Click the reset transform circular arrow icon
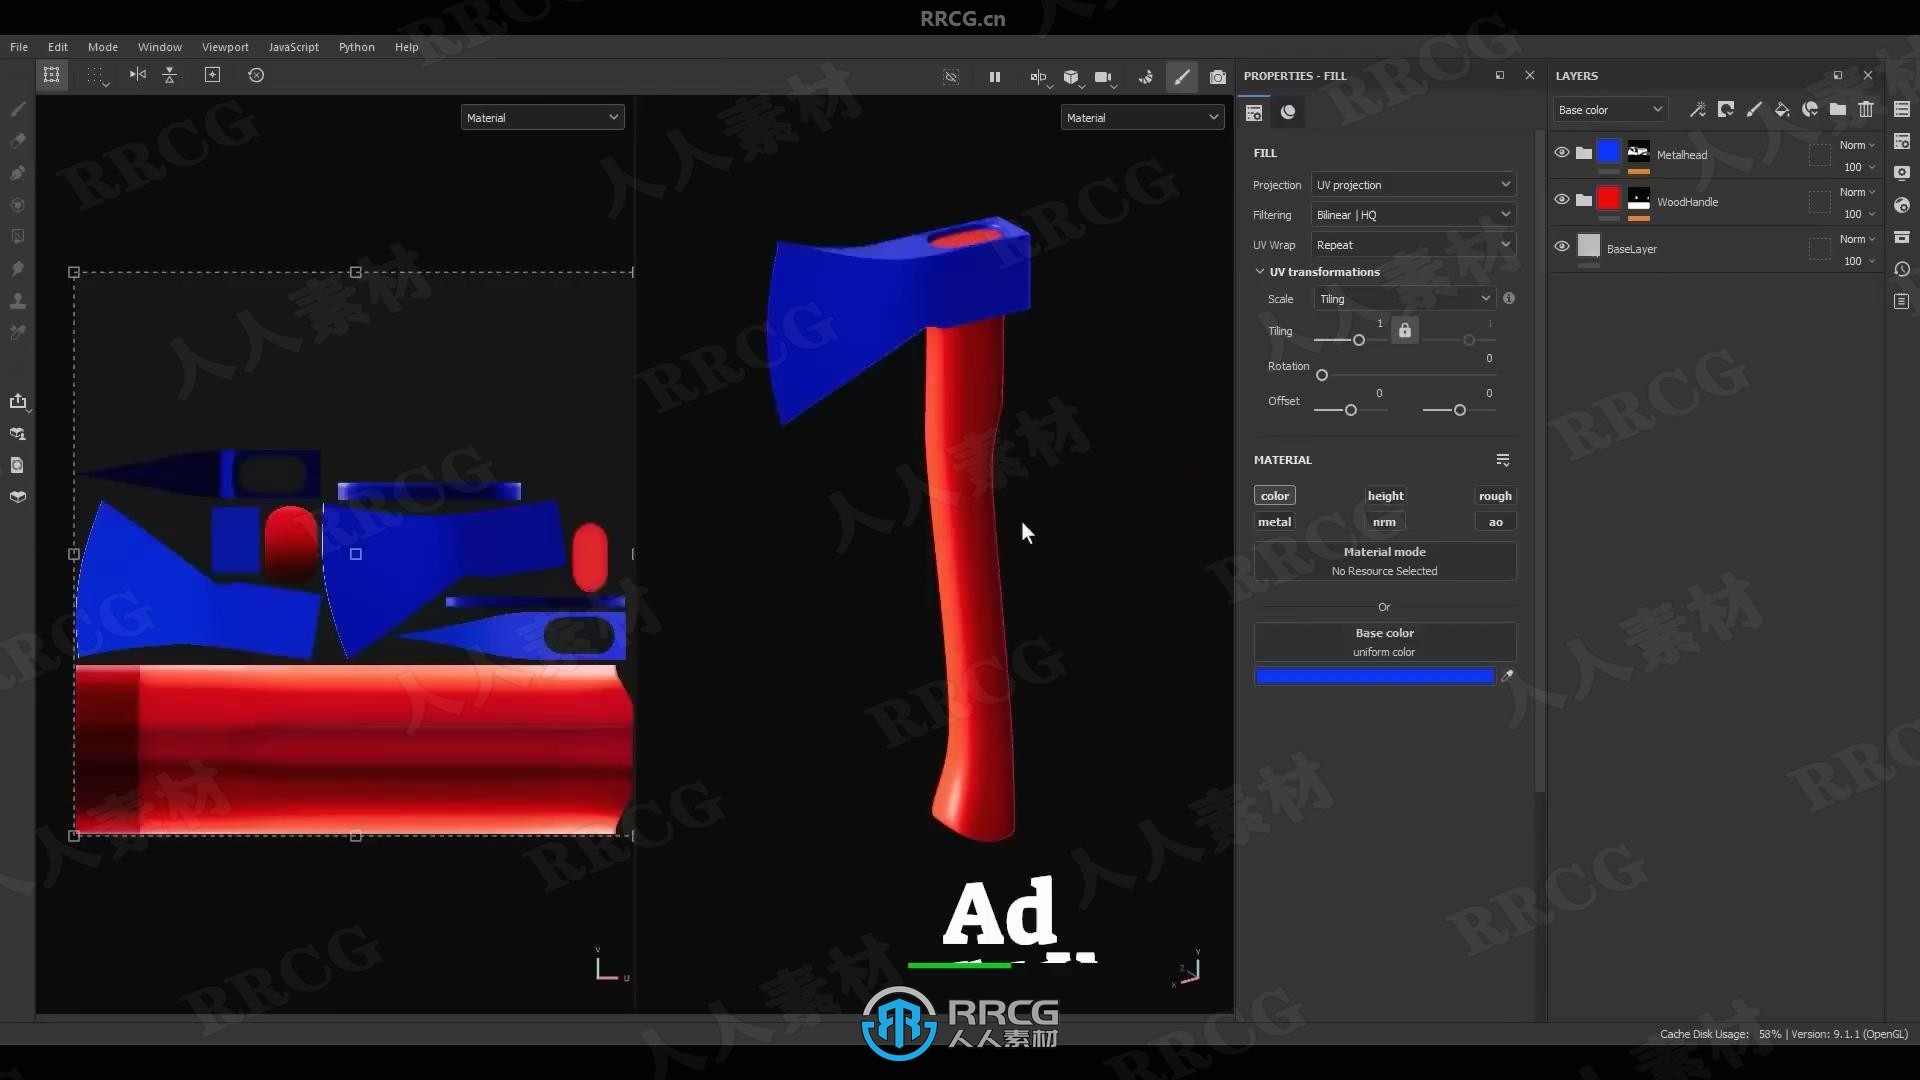The height and width of the screenshot is (1080, 1920). (256, 75)
